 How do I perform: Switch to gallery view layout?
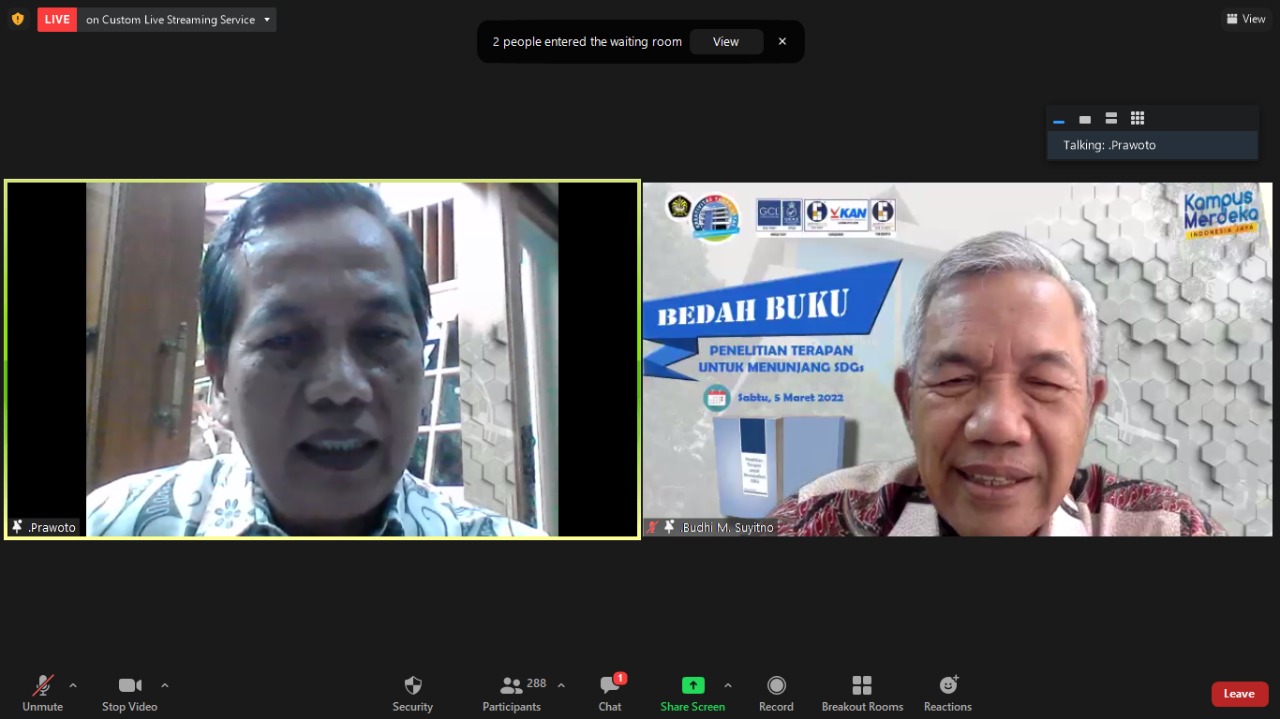click(1137, 119)
